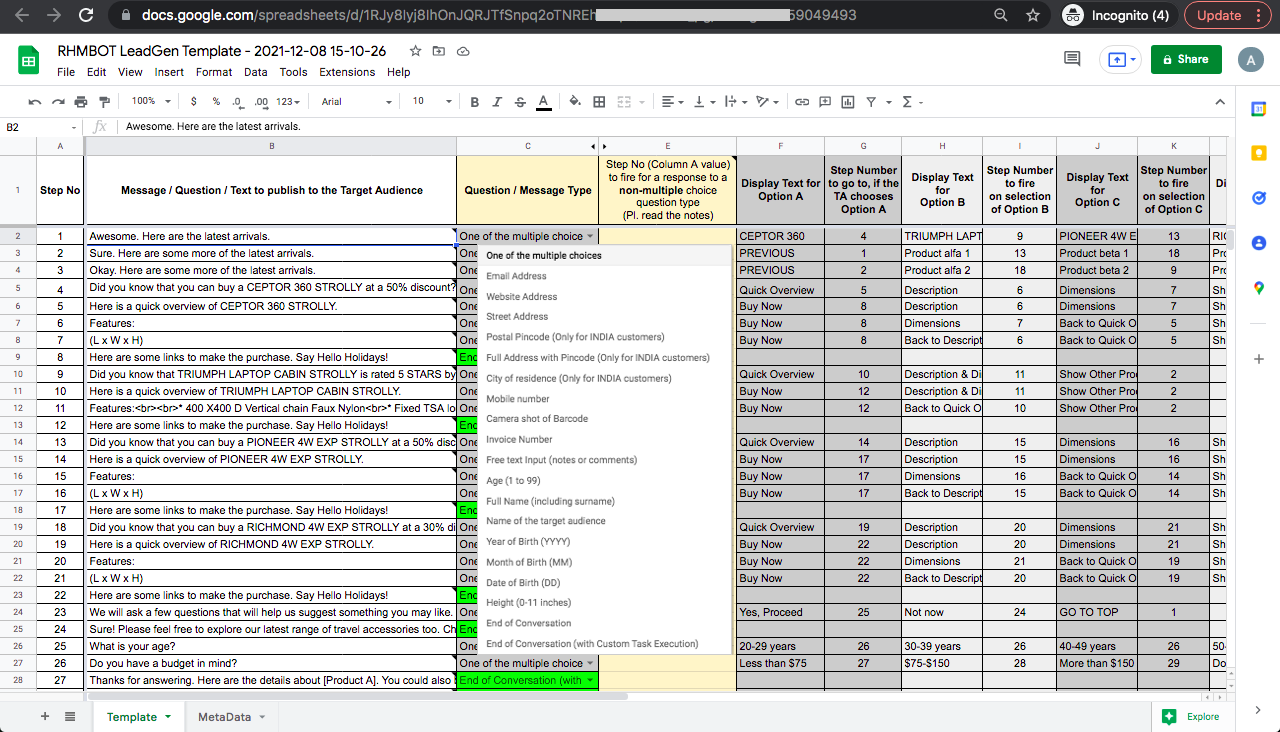Open the comment history icon
1280x732 pixels.
[x=1072, y=60]
